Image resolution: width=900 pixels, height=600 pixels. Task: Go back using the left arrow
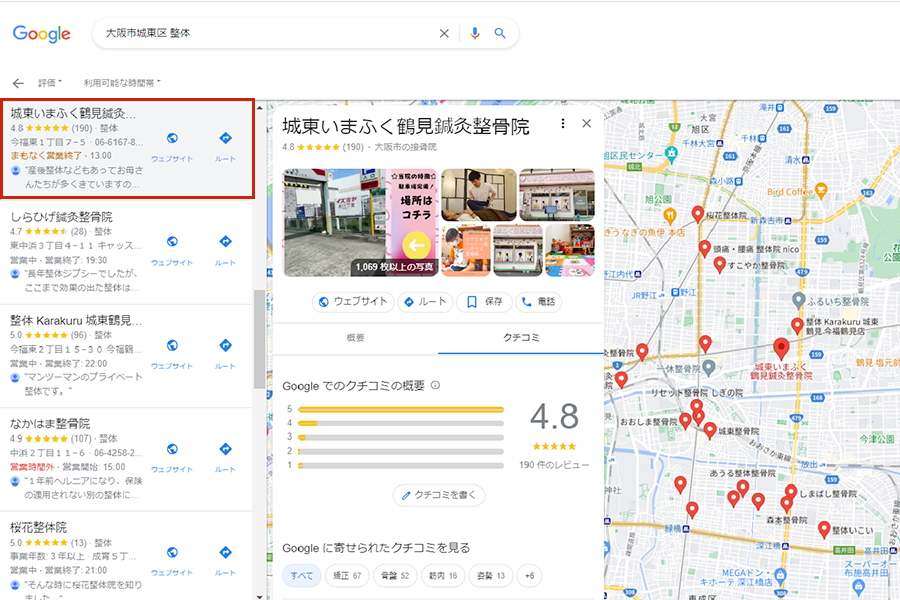point(18,83)
